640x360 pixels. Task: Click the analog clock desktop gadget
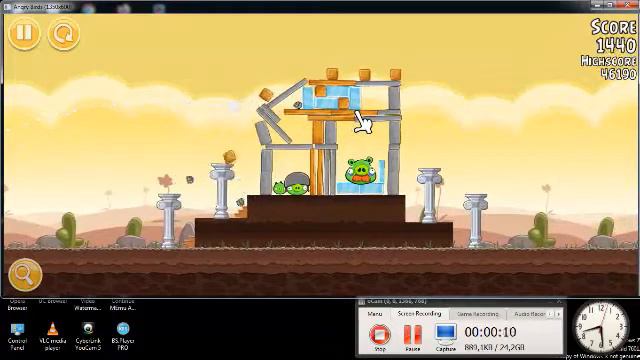click(600, 327)
